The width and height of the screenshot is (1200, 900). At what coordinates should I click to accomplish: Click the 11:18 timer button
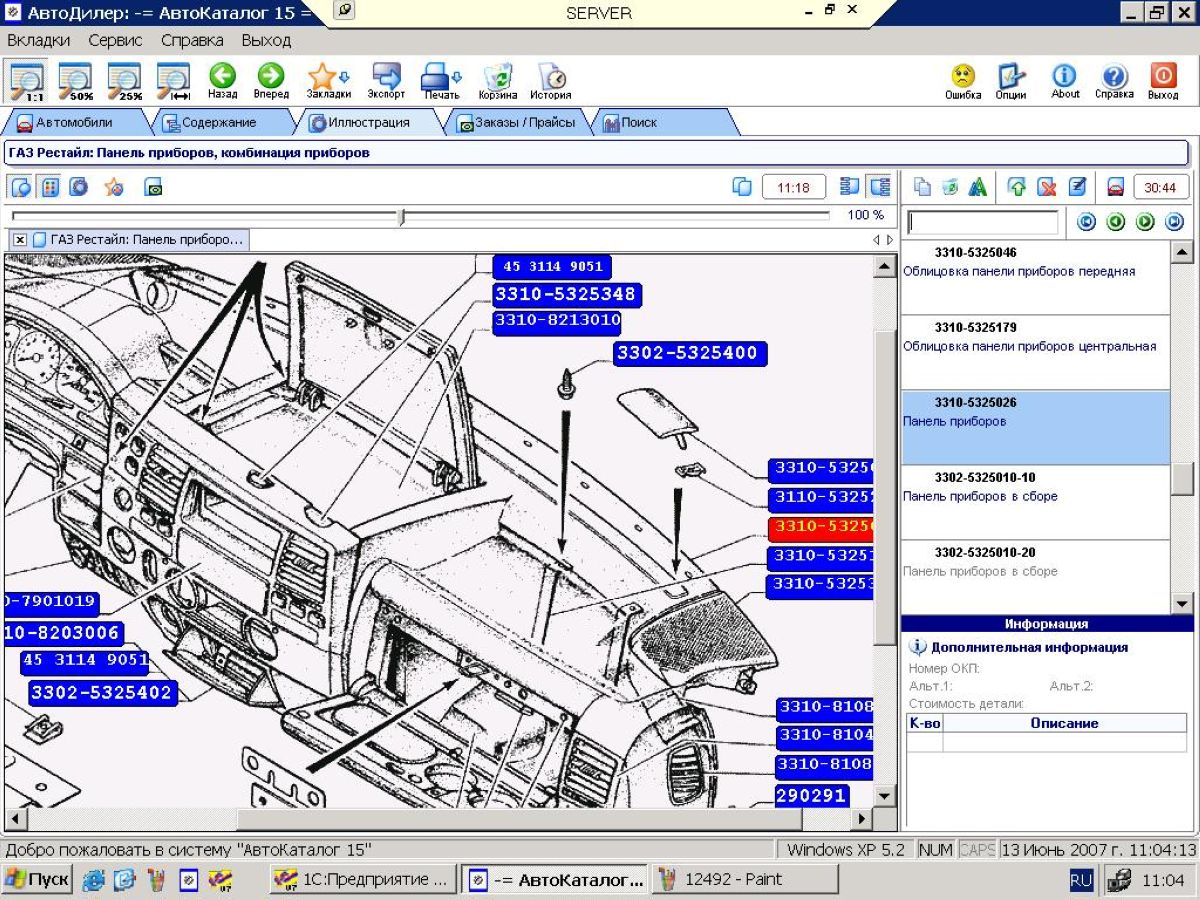pyautogui.click(x=793, y=187)
